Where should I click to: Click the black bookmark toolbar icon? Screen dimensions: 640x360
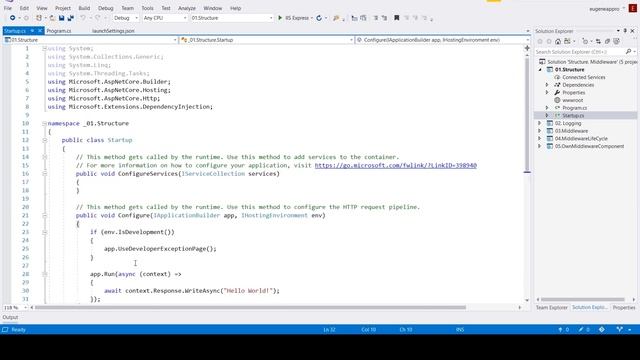point(396,18)
